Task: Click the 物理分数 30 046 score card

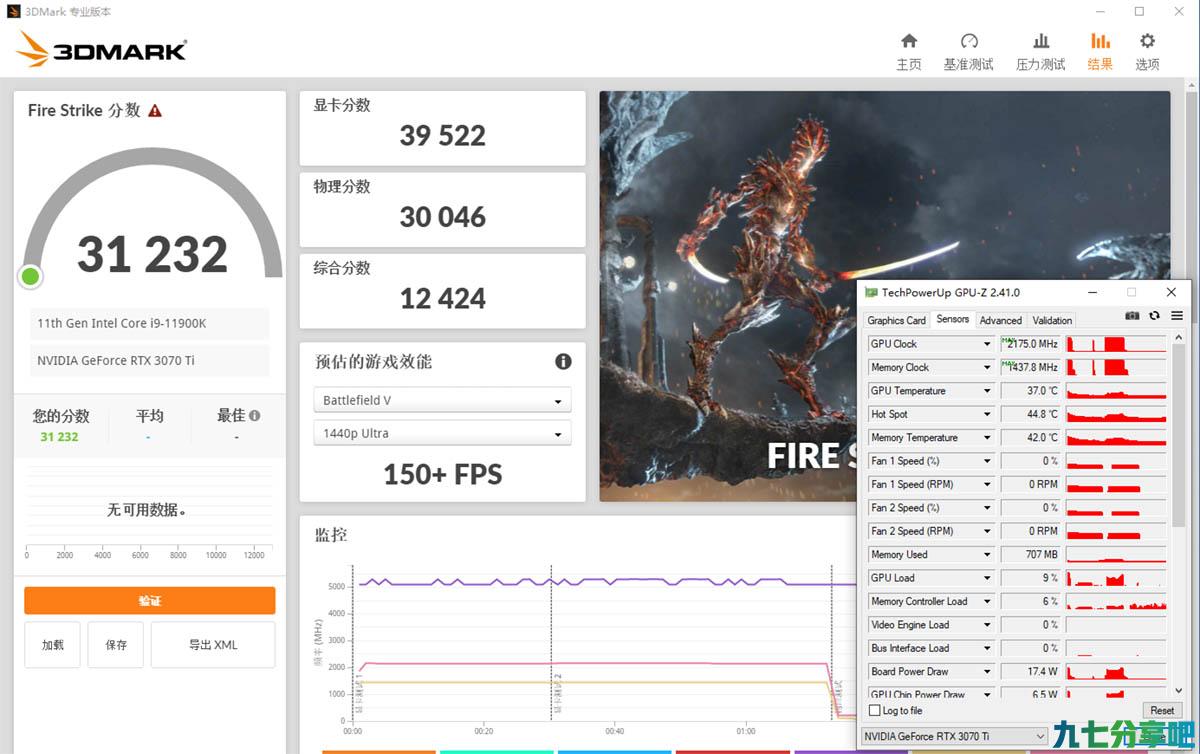Action: pyautogui.click(x=442, y=210)
